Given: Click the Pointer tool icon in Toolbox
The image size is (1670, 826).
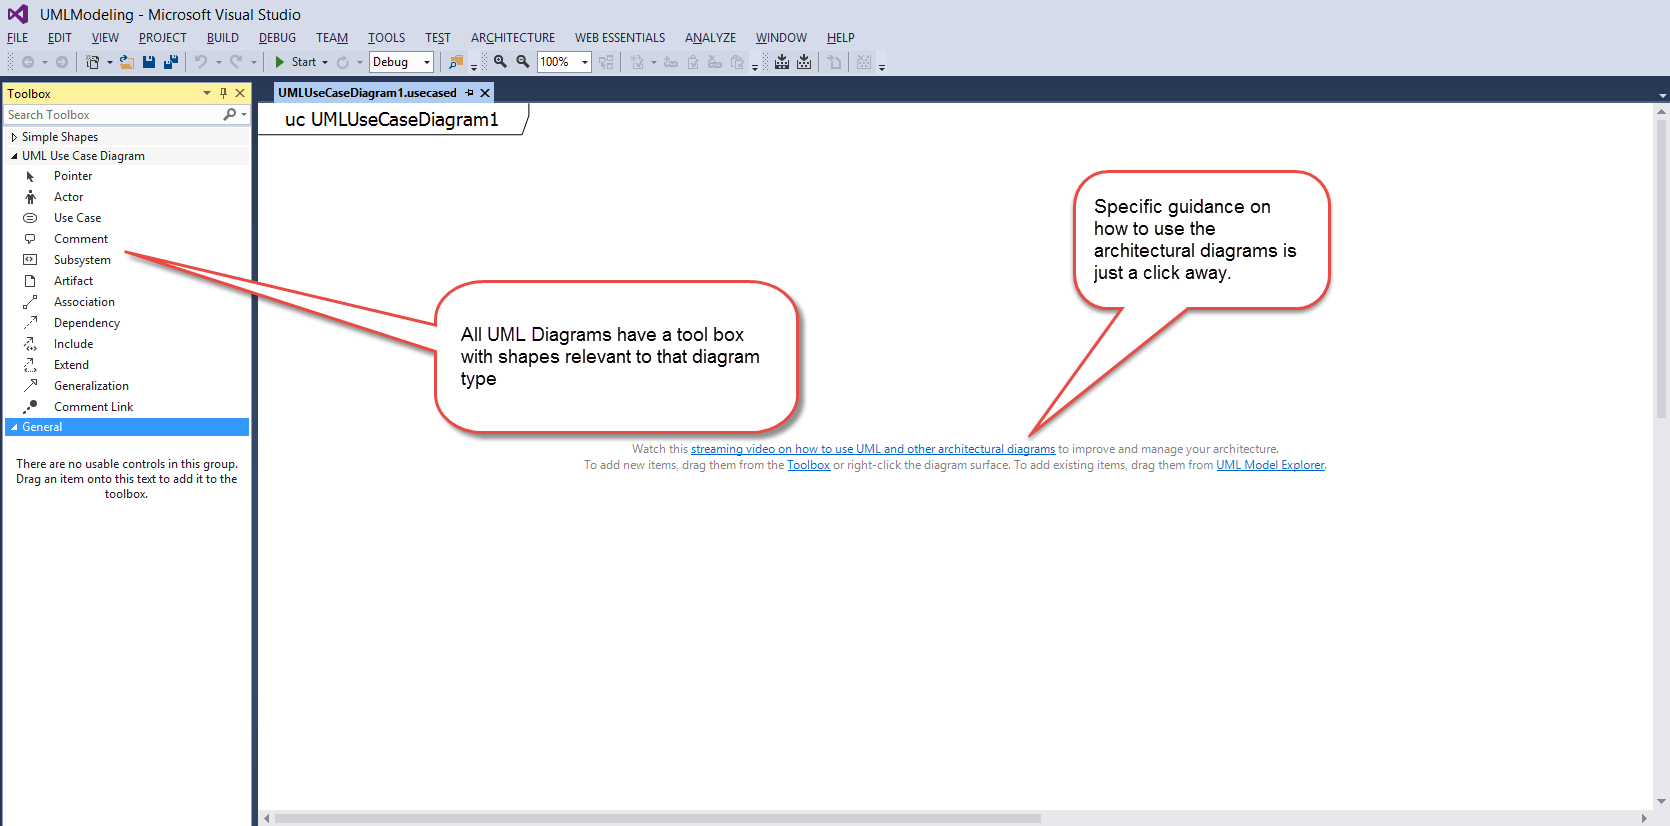Looking at the screenshot, I should coord(30,176).
